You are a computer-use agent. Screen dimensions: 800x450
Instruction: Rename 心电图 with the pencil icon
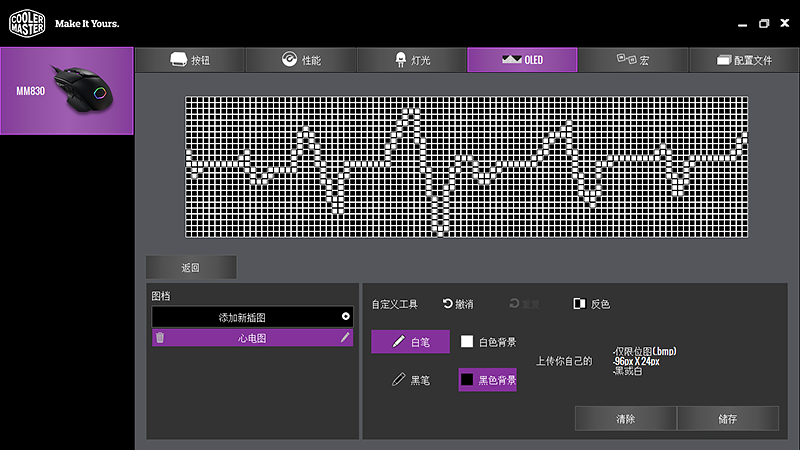[345, 337]
